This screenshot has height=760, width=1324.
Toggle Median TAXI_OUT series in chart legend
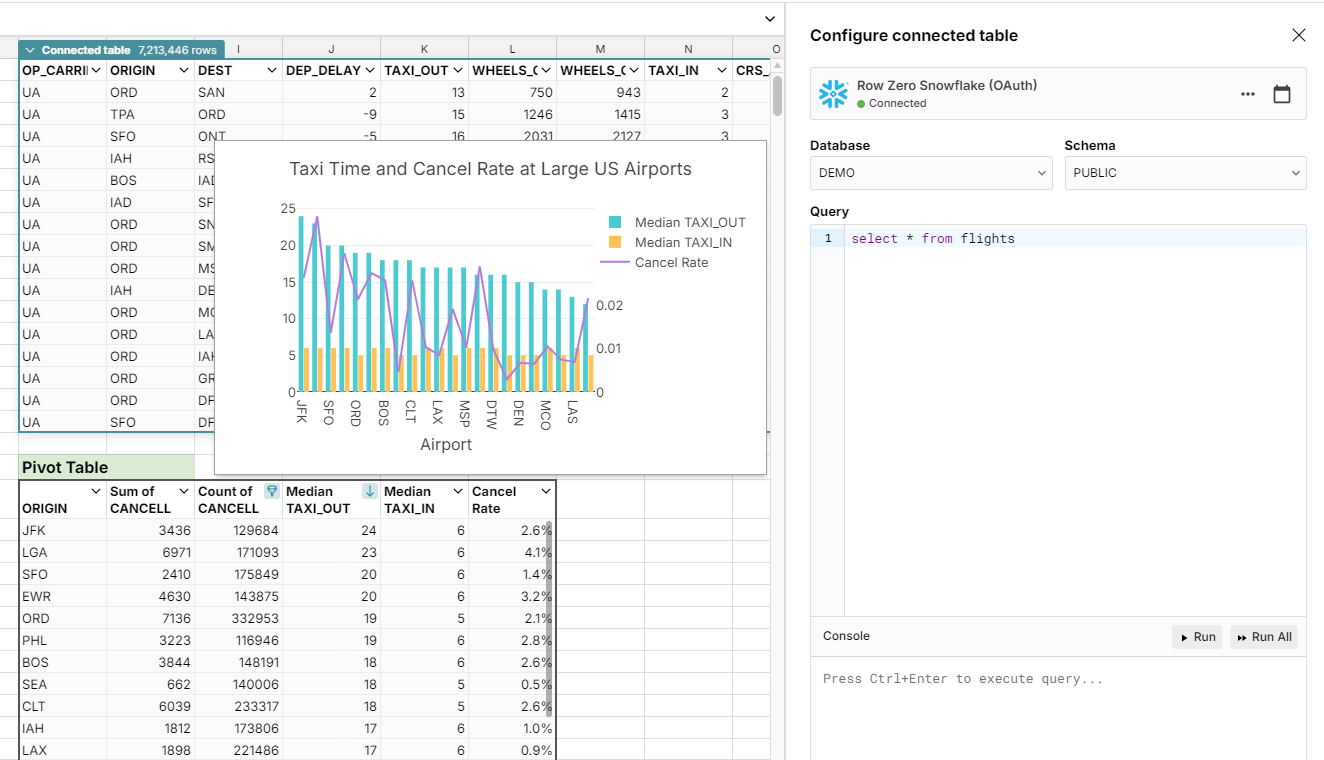coord(677,222)
